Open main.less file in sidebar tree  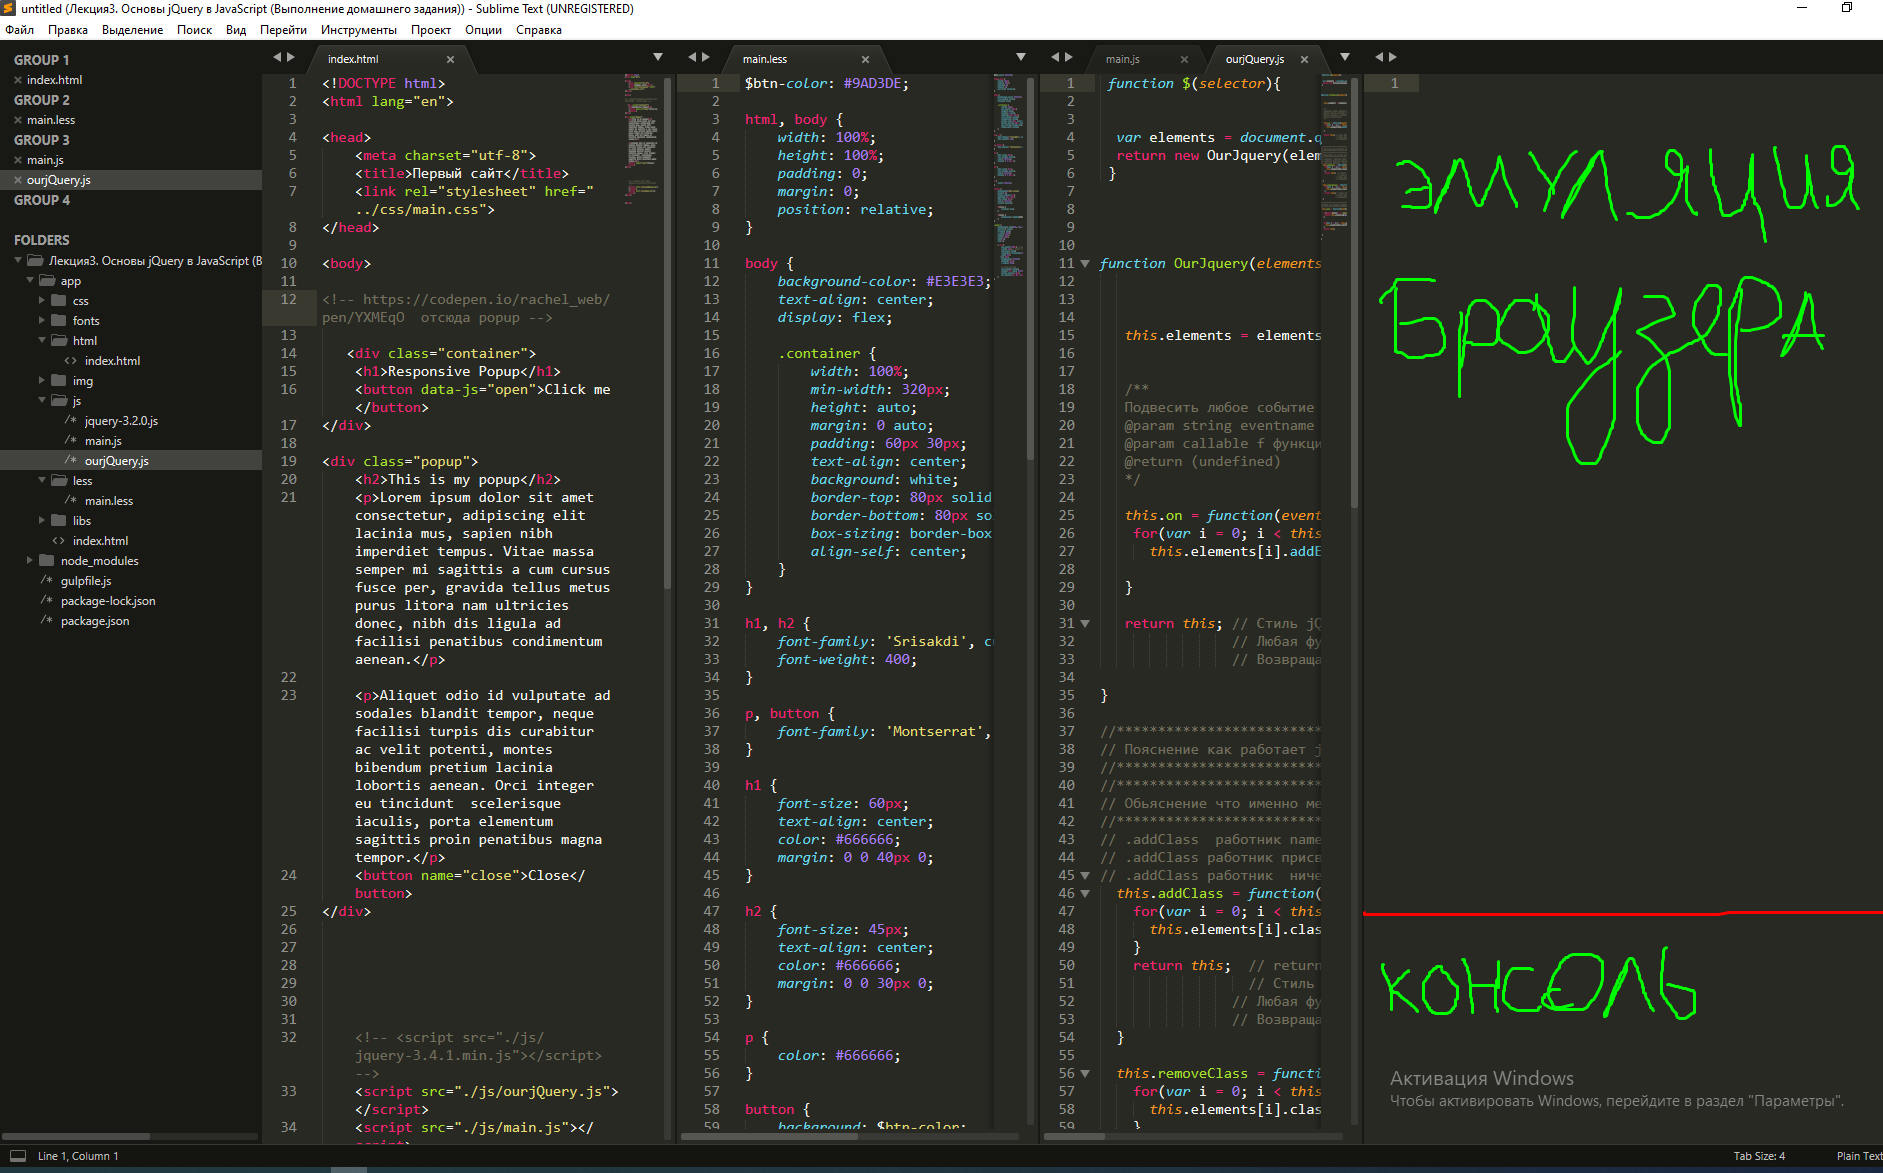coord(109,500)
